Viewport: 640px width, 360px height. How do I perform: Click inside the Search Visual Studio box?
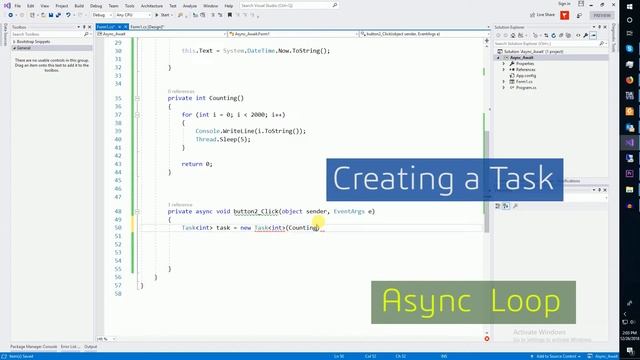click(x=288, y=6)
